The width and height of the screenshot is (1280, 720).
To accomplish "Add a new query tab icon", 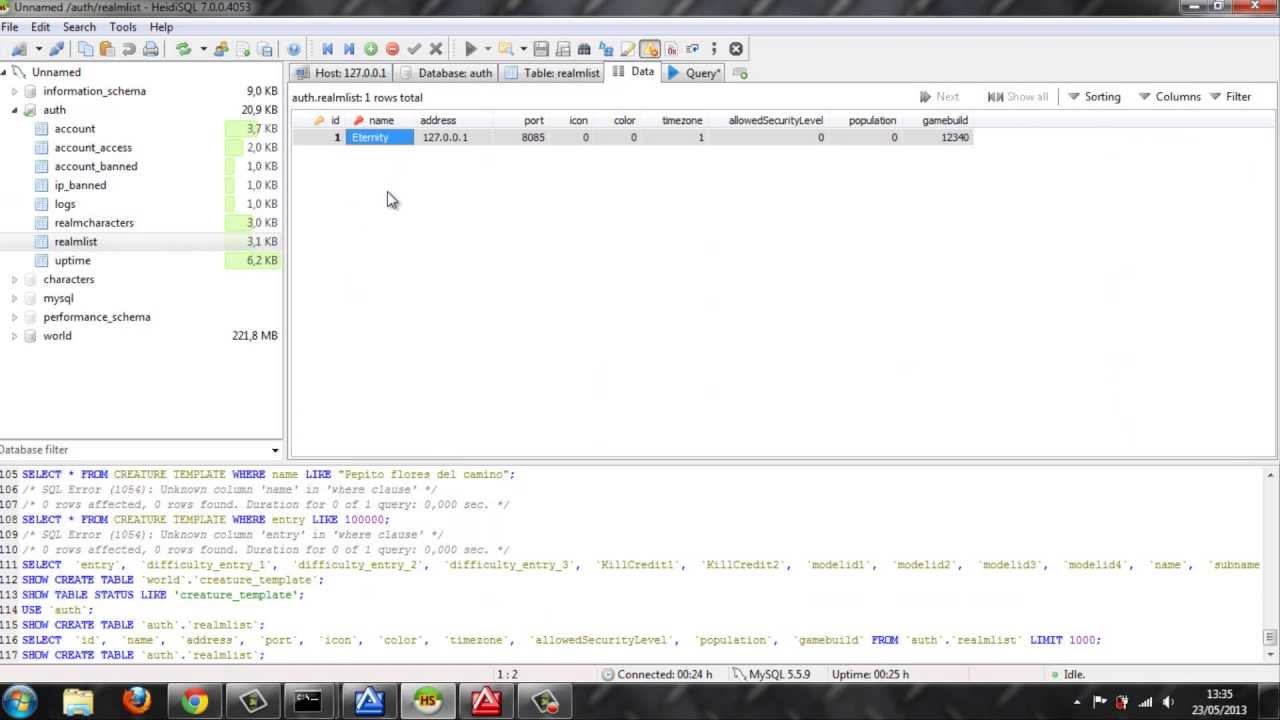I will pos(740,73).
